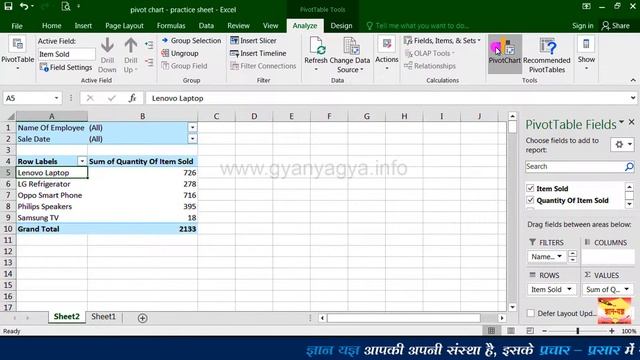Click the Ungroup command
Screen dimensions: 640x360
point(180,53)
